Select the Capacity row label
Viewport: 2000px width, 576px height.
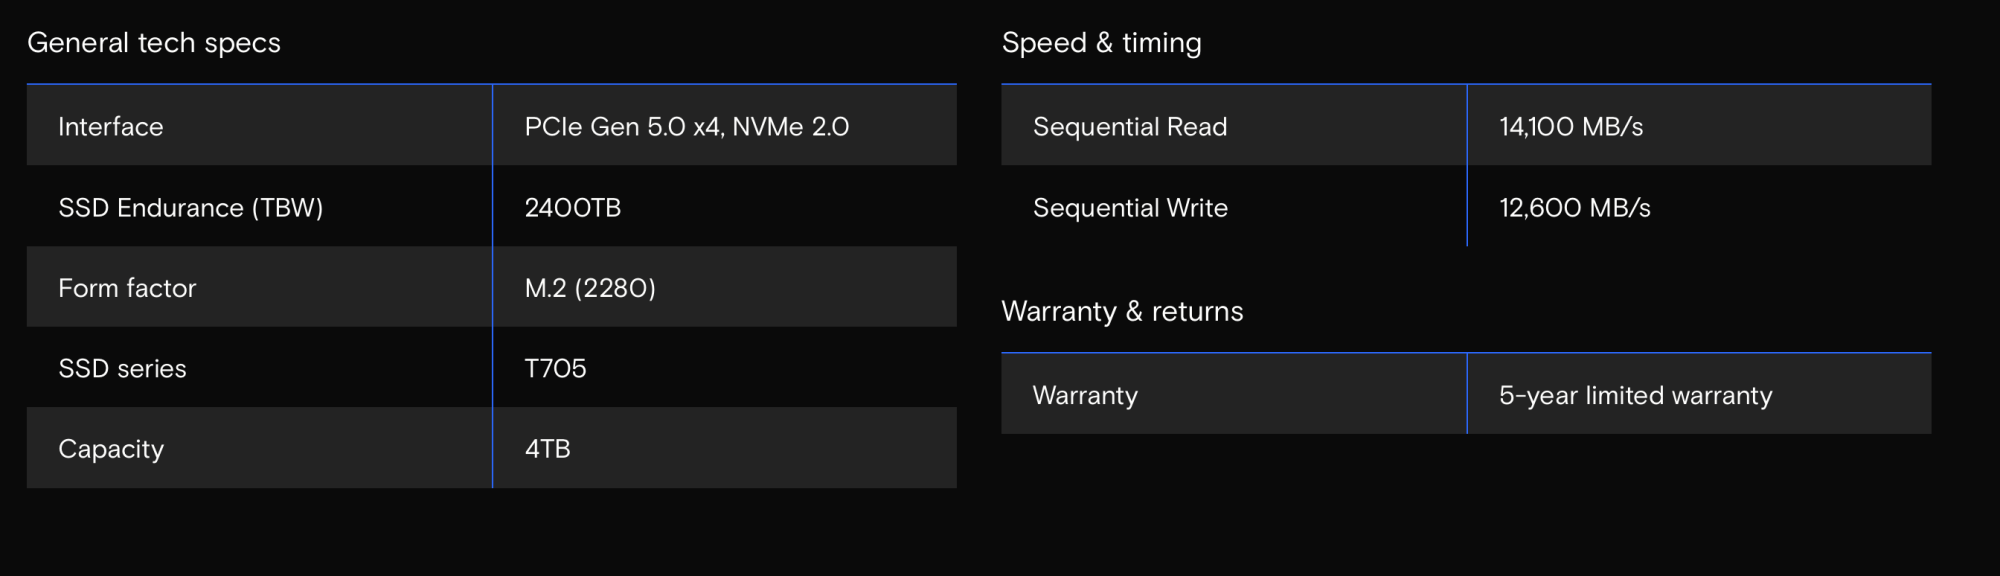pos(111,449)
